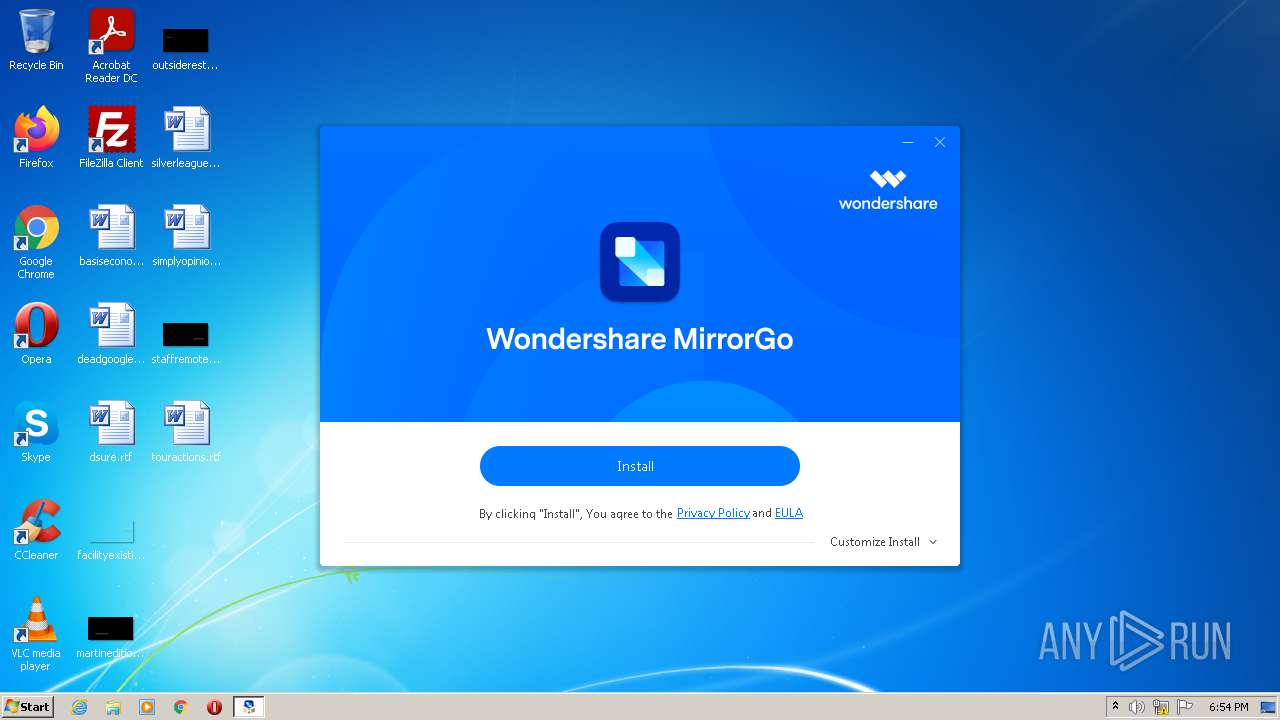Select the simplyopinio document icon
1280x720 pixels.
coord(186,236)
